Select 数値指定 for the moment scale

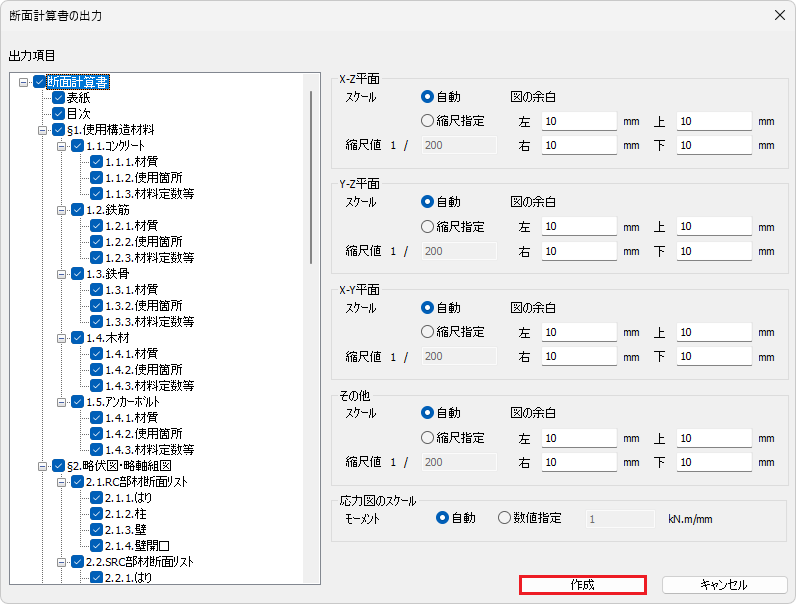504,518
